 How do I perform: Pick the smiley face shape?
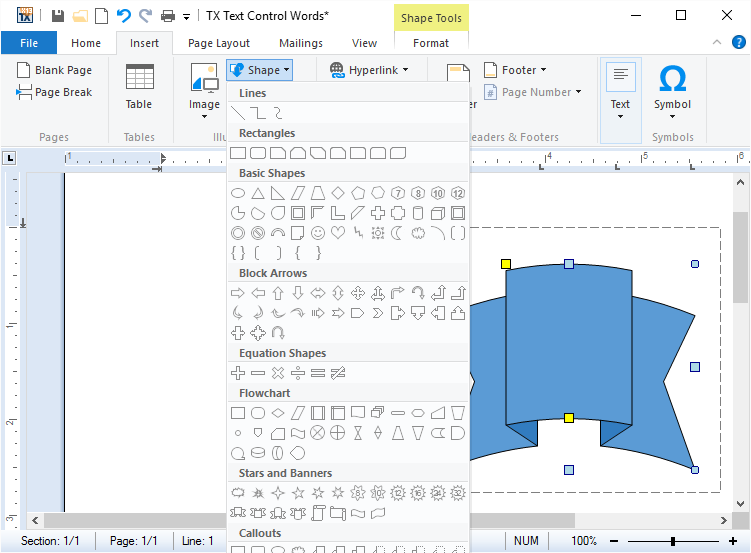(318, 233)
